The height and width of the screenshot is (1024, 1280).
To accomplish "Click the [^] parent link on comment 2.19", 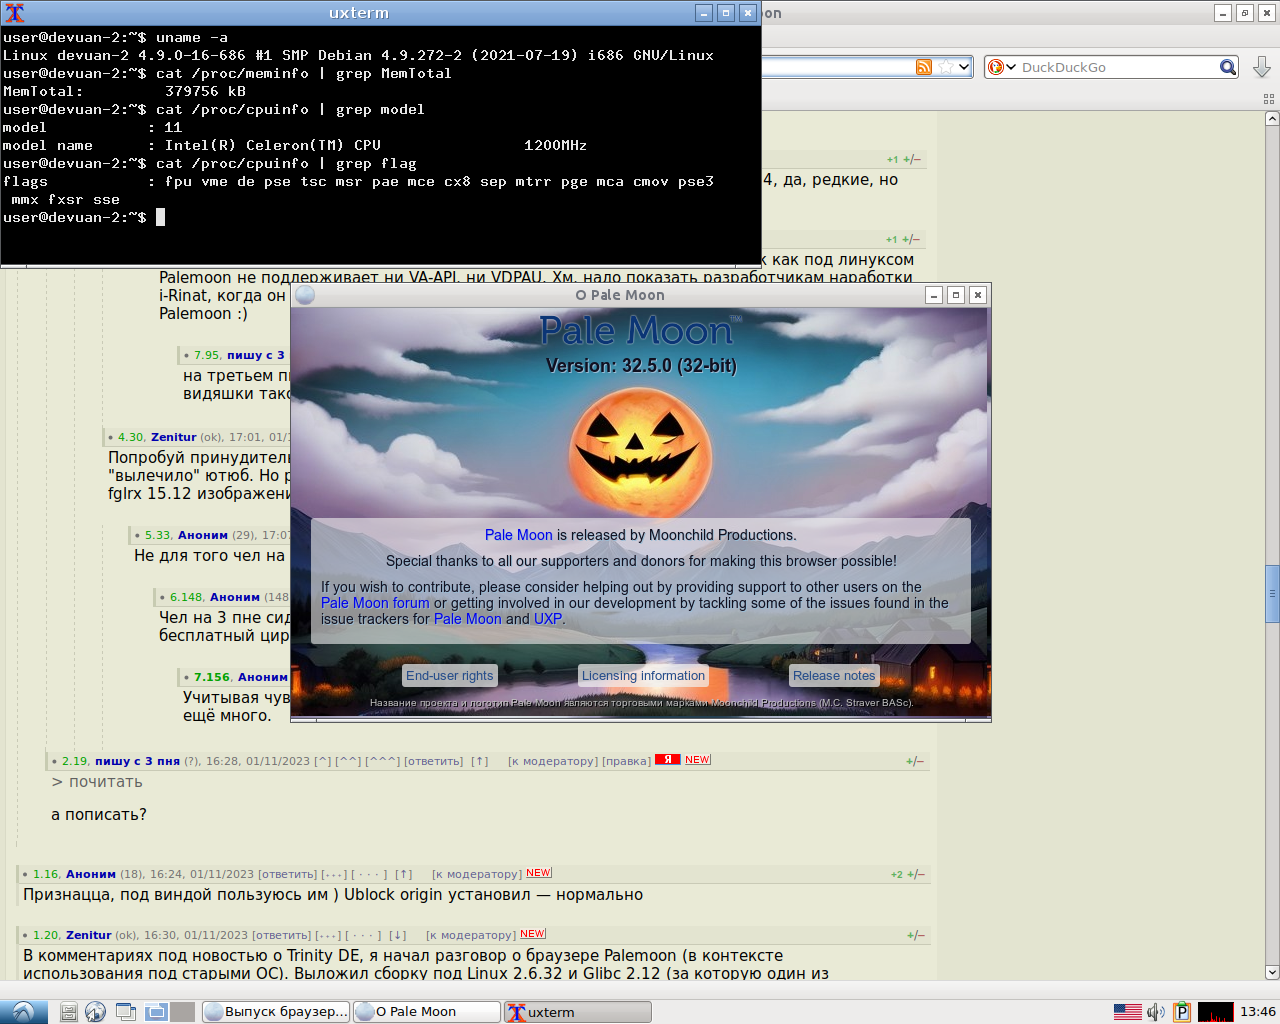I will tap(323, 761).
